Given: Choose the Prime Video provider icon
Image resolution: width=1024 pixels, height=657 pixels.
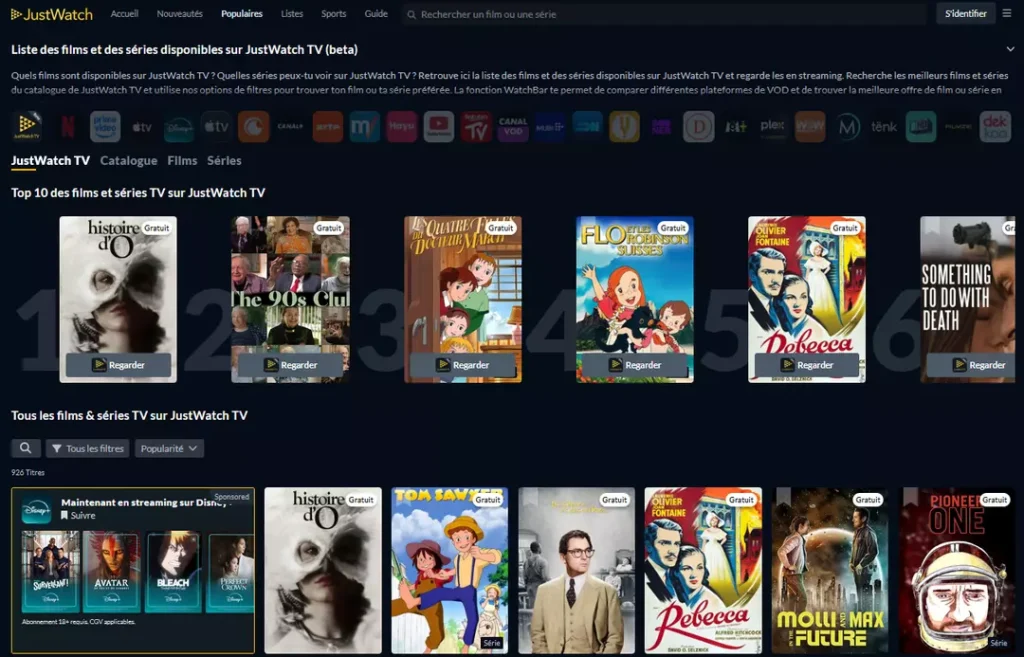Looking at the screenshot, I should 105,126.
